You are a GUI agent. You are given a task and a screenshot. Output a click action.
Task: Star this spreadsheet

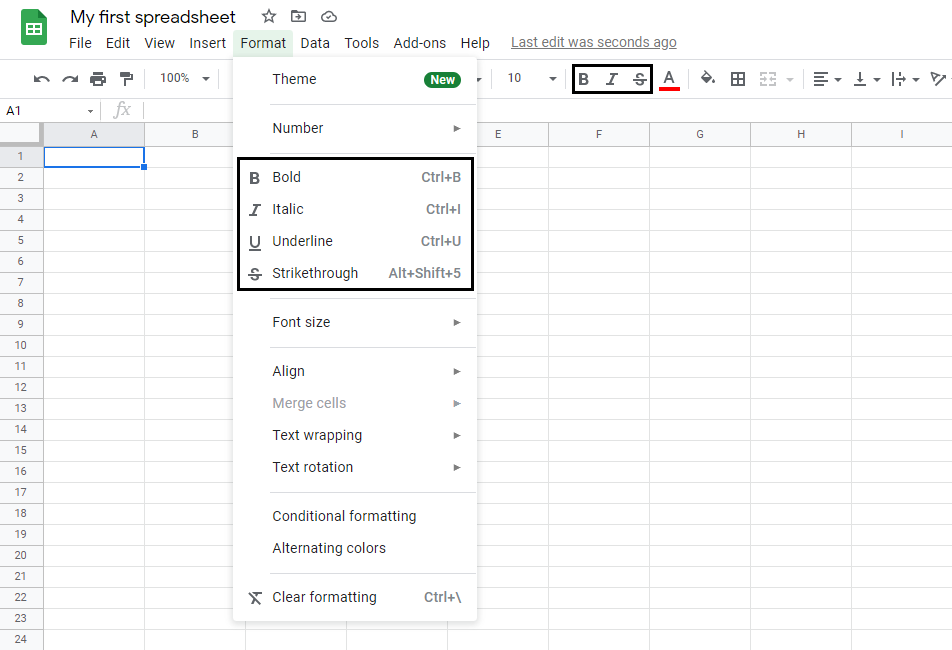tap(268, 16)
